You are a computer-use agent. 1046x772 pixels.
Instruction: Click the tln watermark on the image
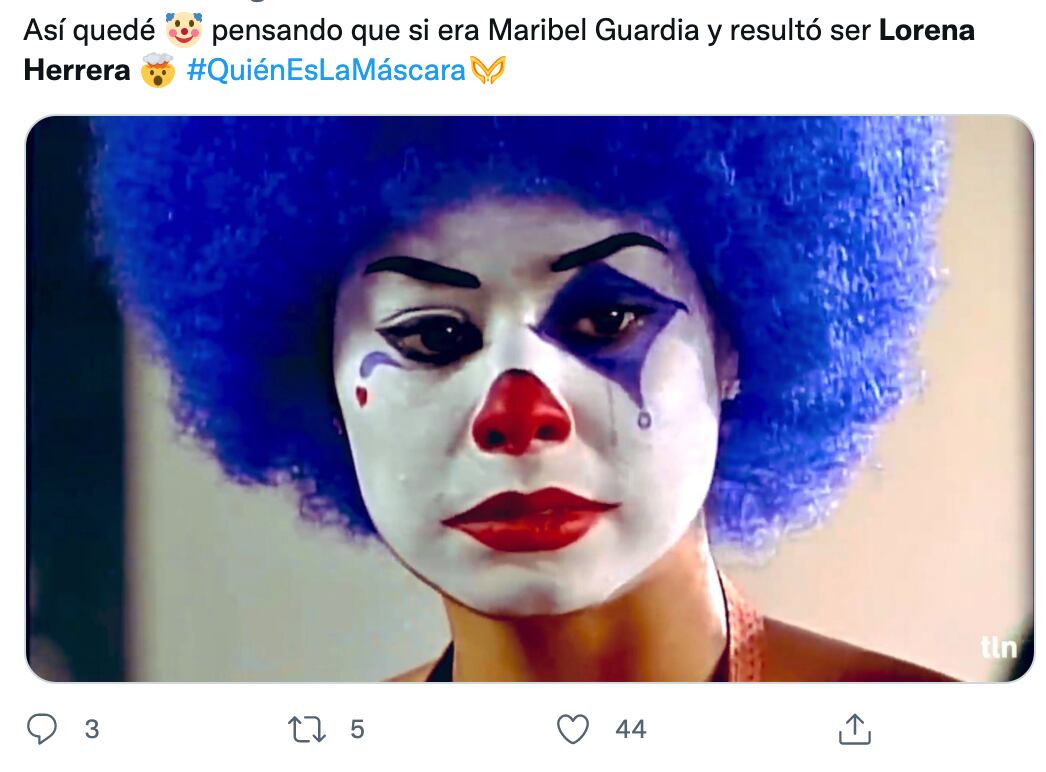[998, 647]
